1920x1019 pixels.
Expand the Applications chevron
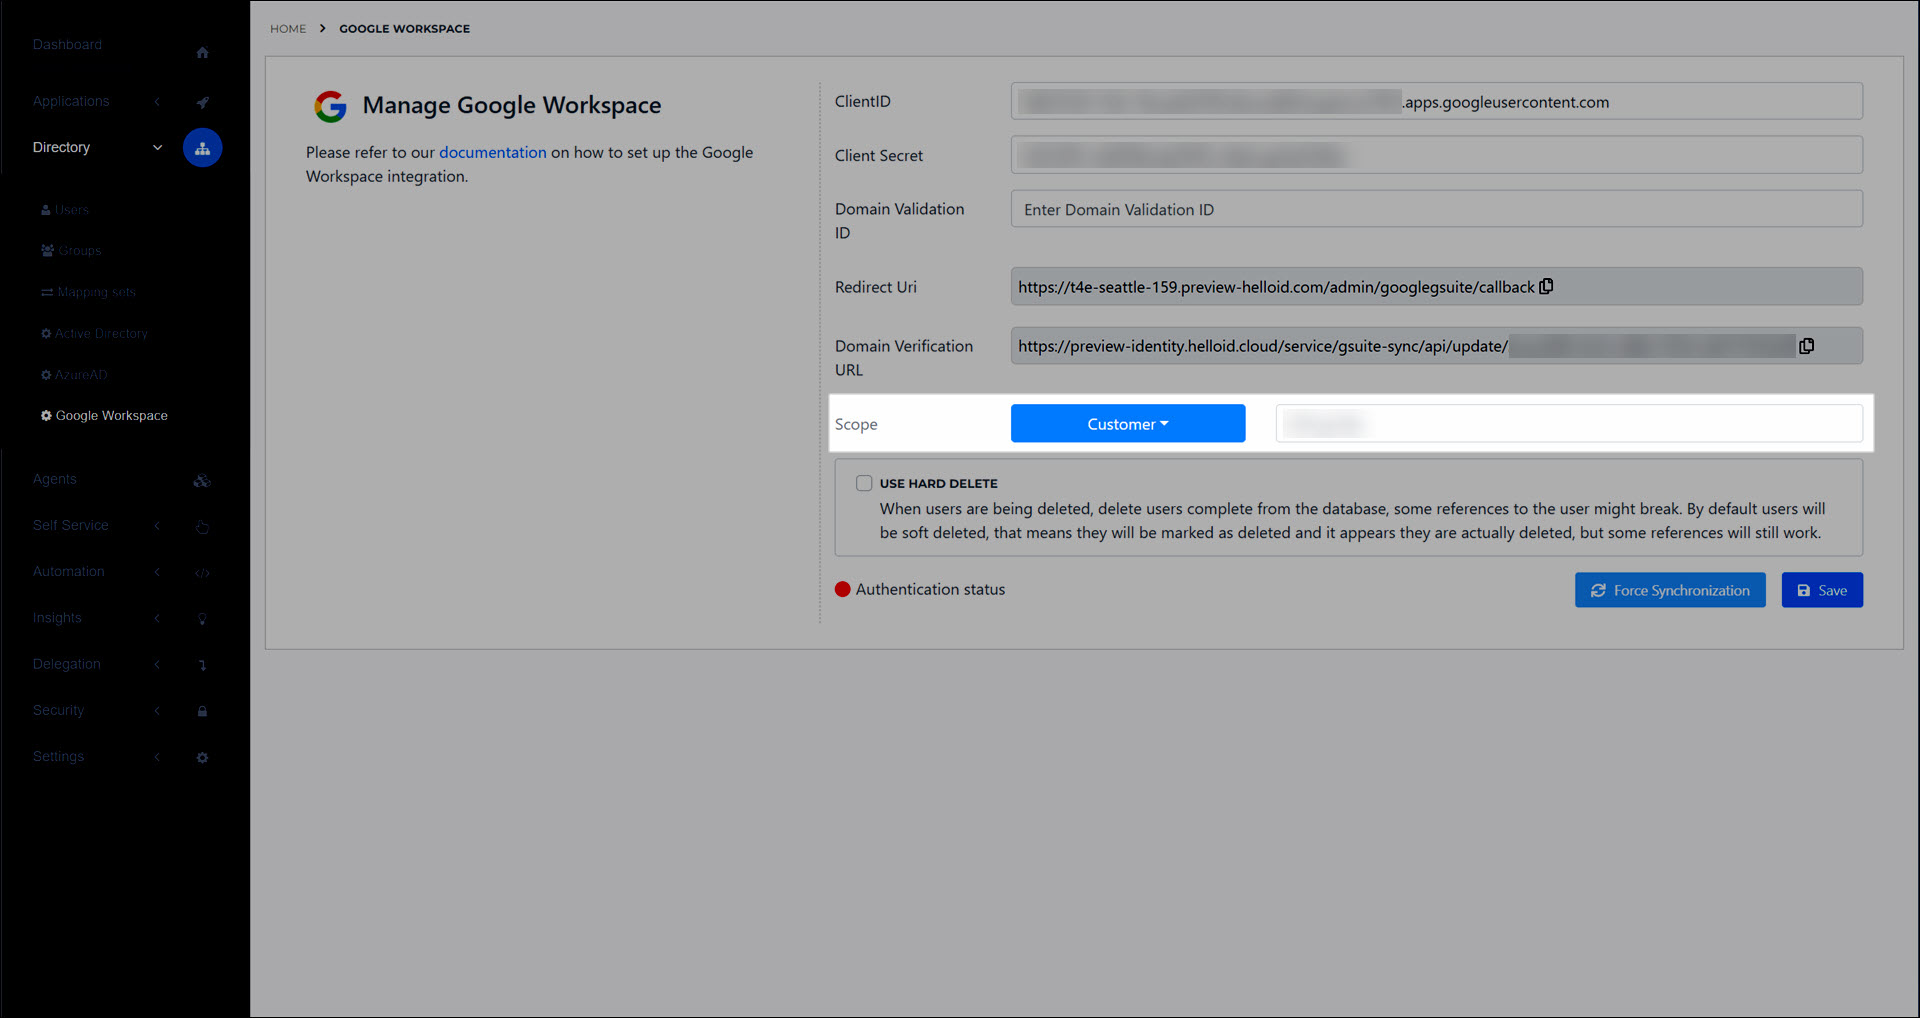pos(157,101)
